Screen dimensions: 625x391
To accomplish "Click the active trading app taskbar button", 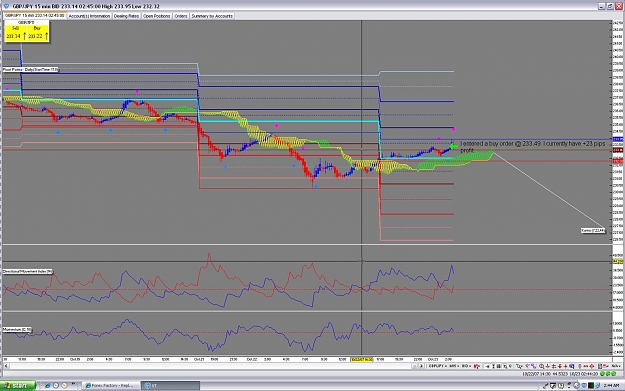I will [x=171, y=385].
